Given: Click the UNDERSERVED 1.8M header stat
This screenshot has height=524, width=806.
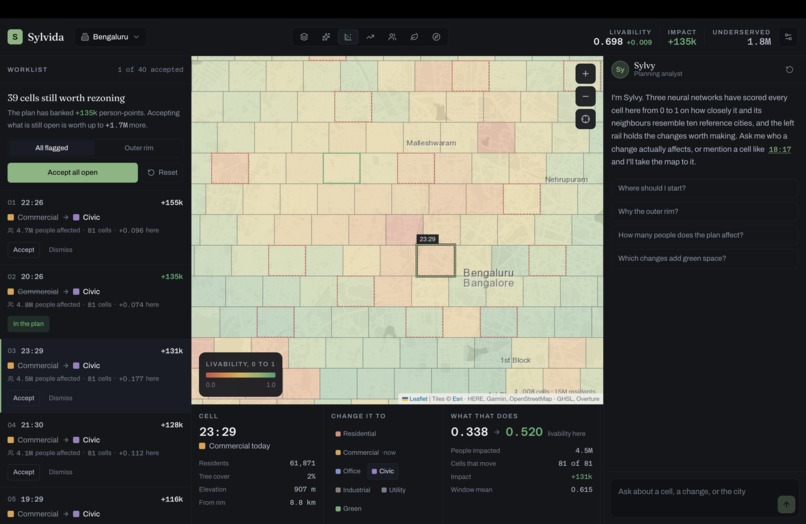Looking at the screenshot, I should [x=741, y=38].
